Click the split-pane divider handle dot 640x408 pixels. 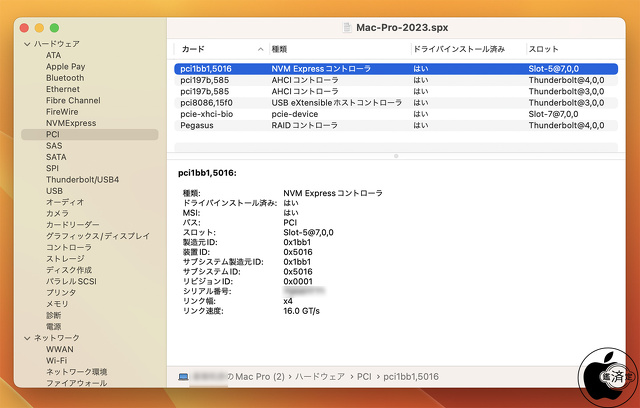[396, 156]
